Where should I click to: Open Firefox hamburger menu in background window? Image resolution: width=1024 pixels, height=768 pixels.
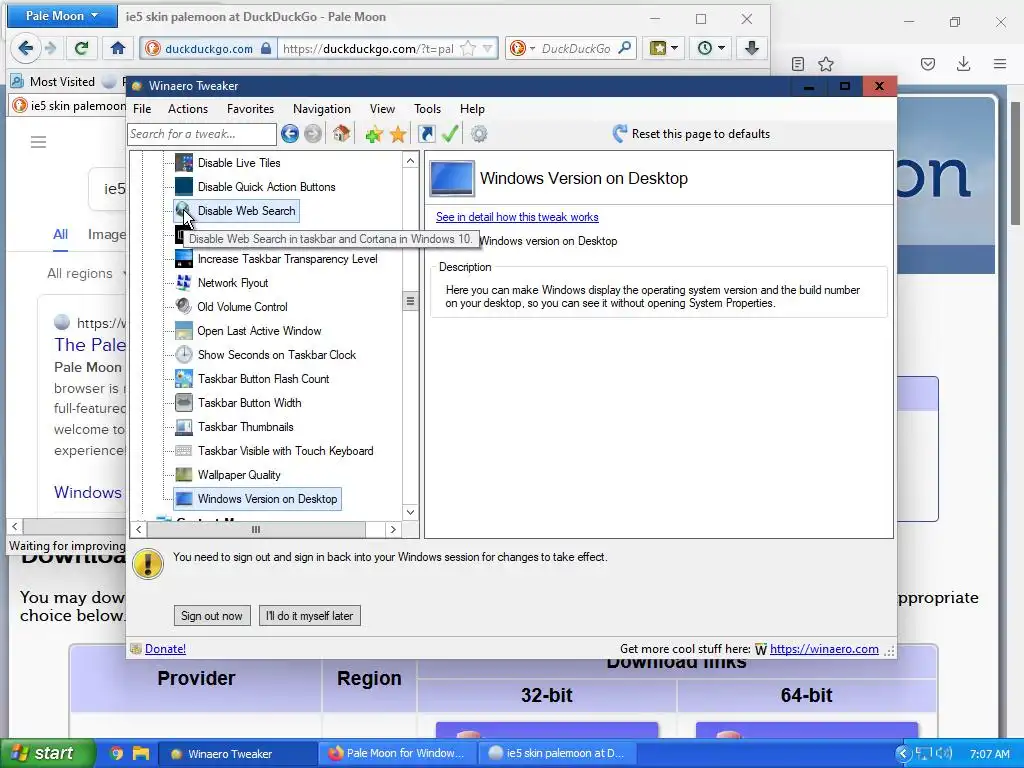999,63
